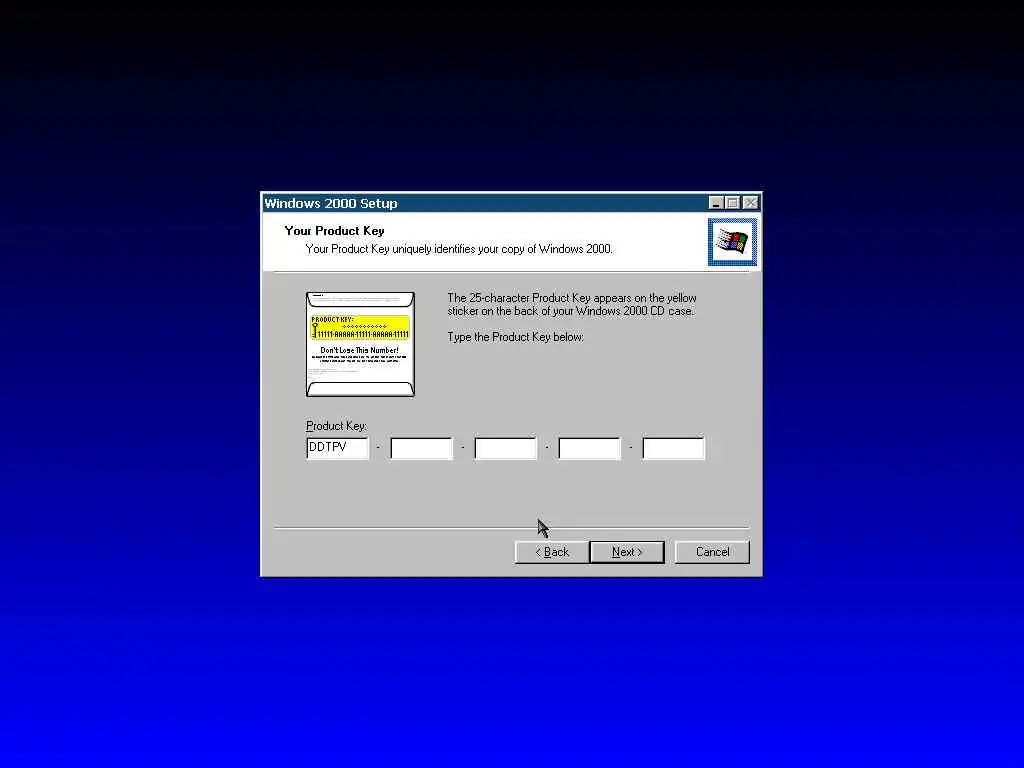The height and width of the screenshot is (768, 1024).
Task: Click the 'Type the Product Key below:' text
Action: pyautogui.click(x=515, y=337)
